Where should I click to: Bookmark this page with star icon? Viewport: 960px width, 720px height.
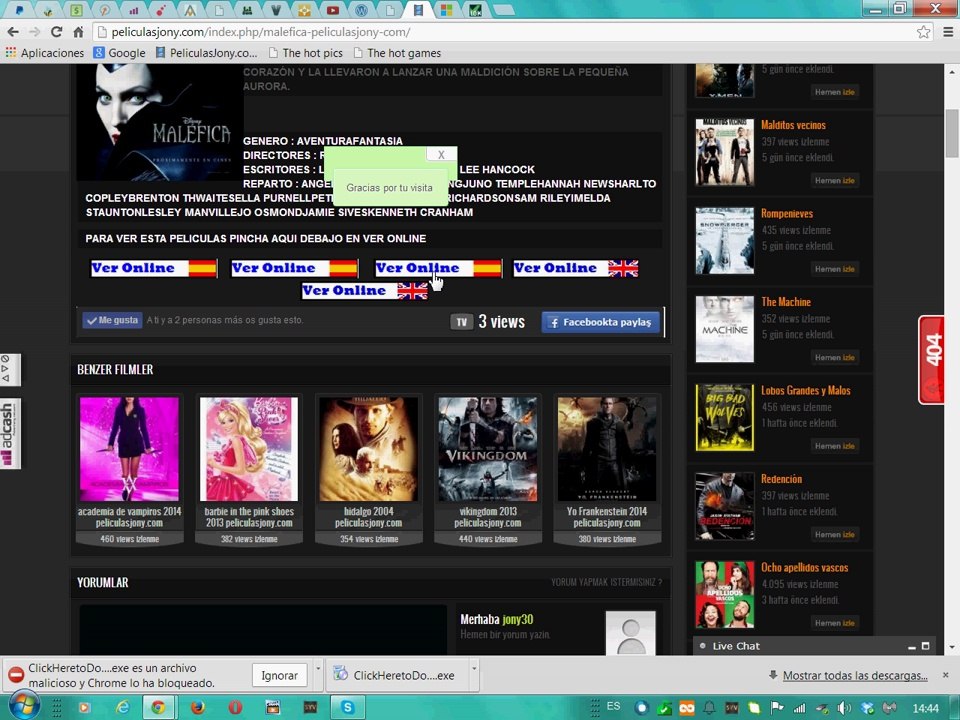point(923,32)
